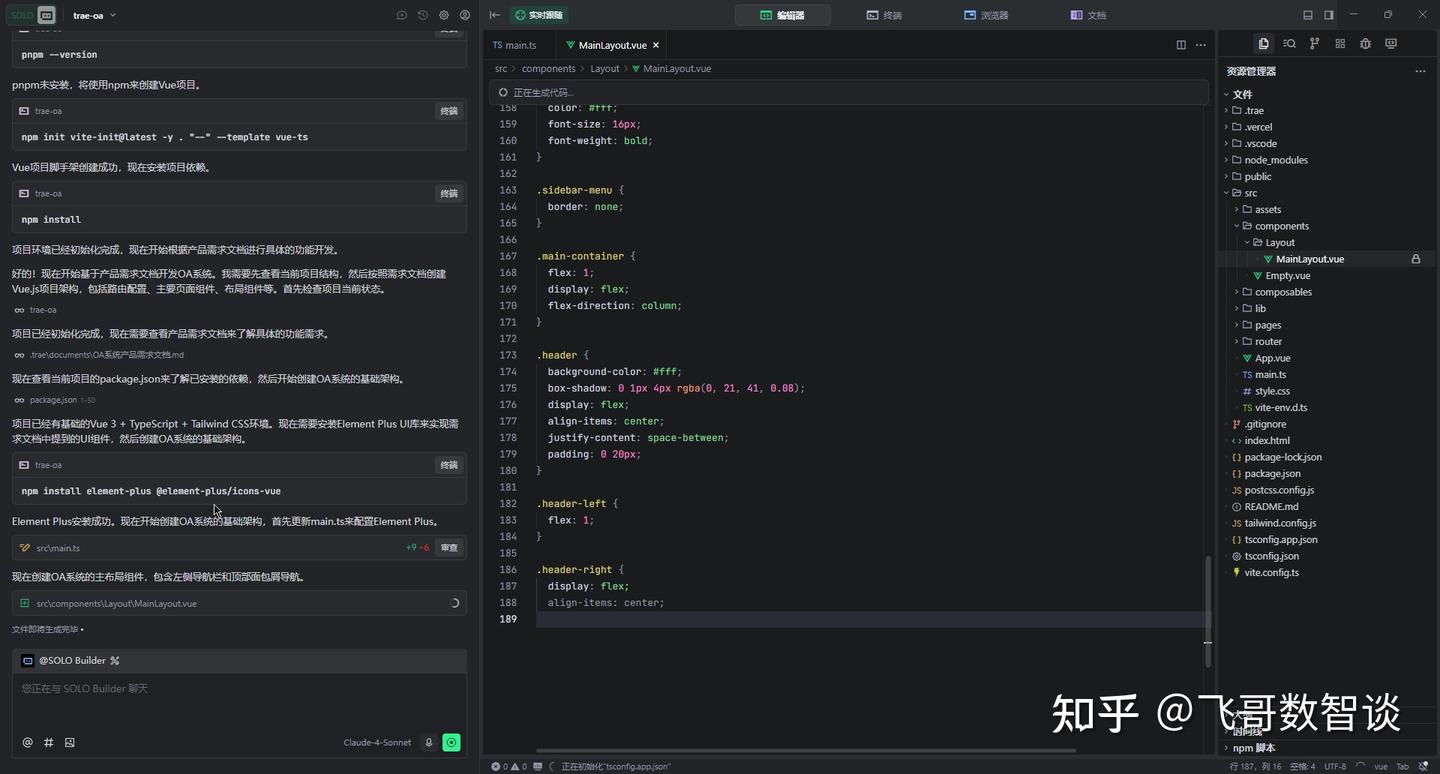Open the trae-oa project dropdown
Viewport: 1440px width, 774px height.
click(95, 15)
